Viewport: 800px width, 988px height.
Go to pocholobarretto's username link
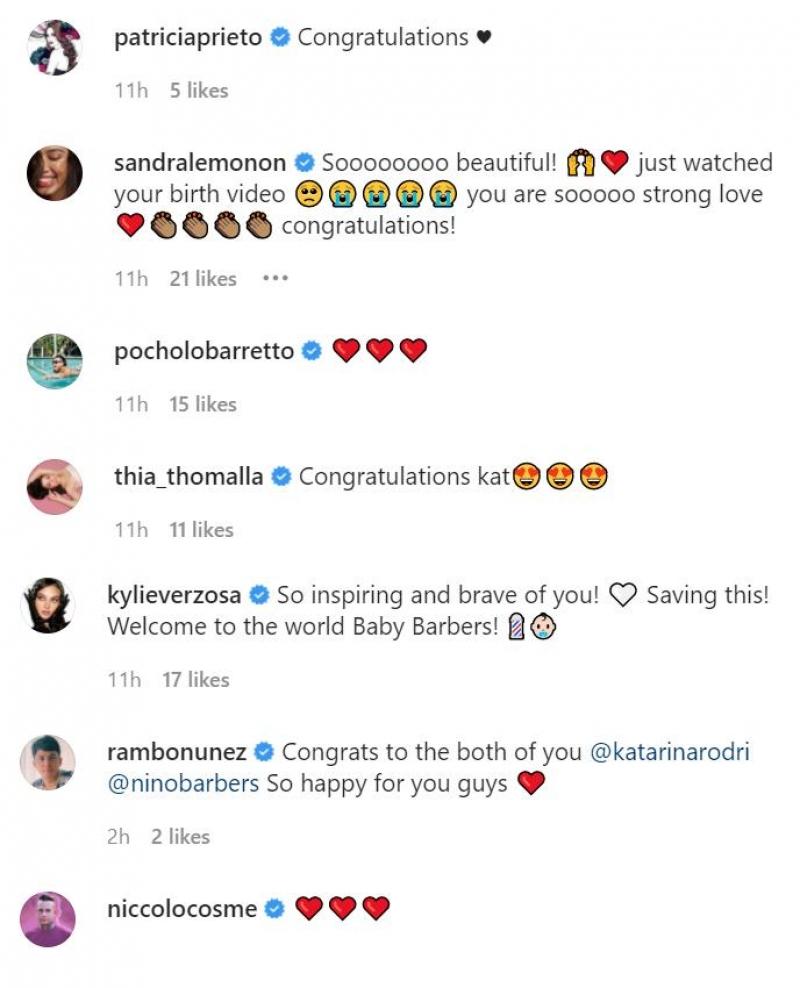[x=204, y=352]
